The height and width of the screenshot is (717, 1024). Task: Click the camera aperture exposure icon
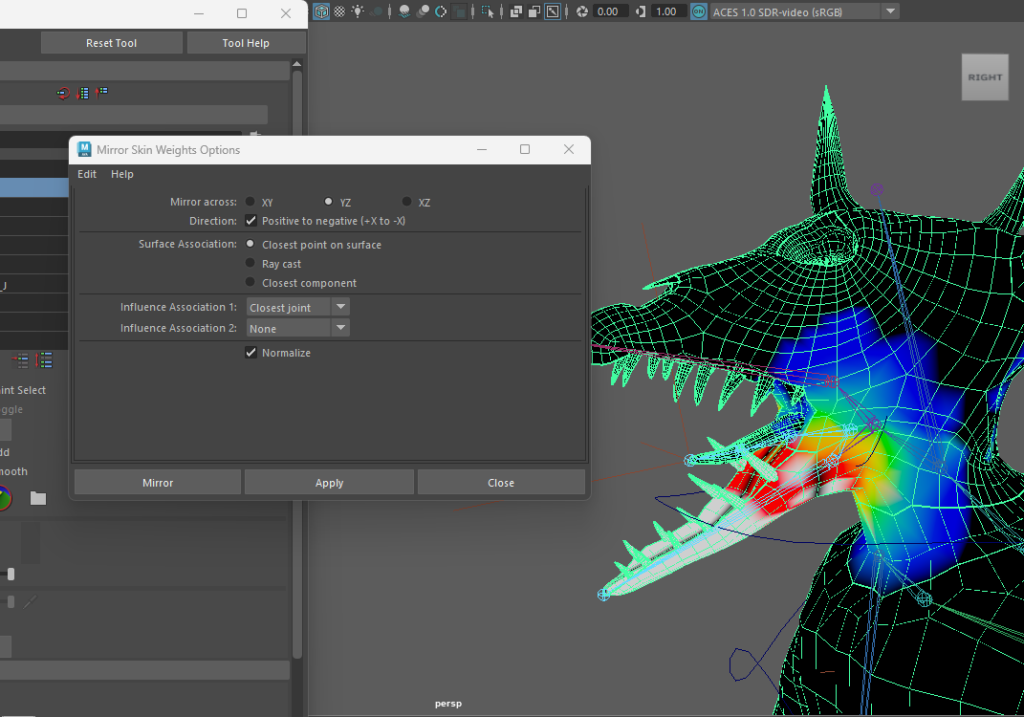(581, 12)
